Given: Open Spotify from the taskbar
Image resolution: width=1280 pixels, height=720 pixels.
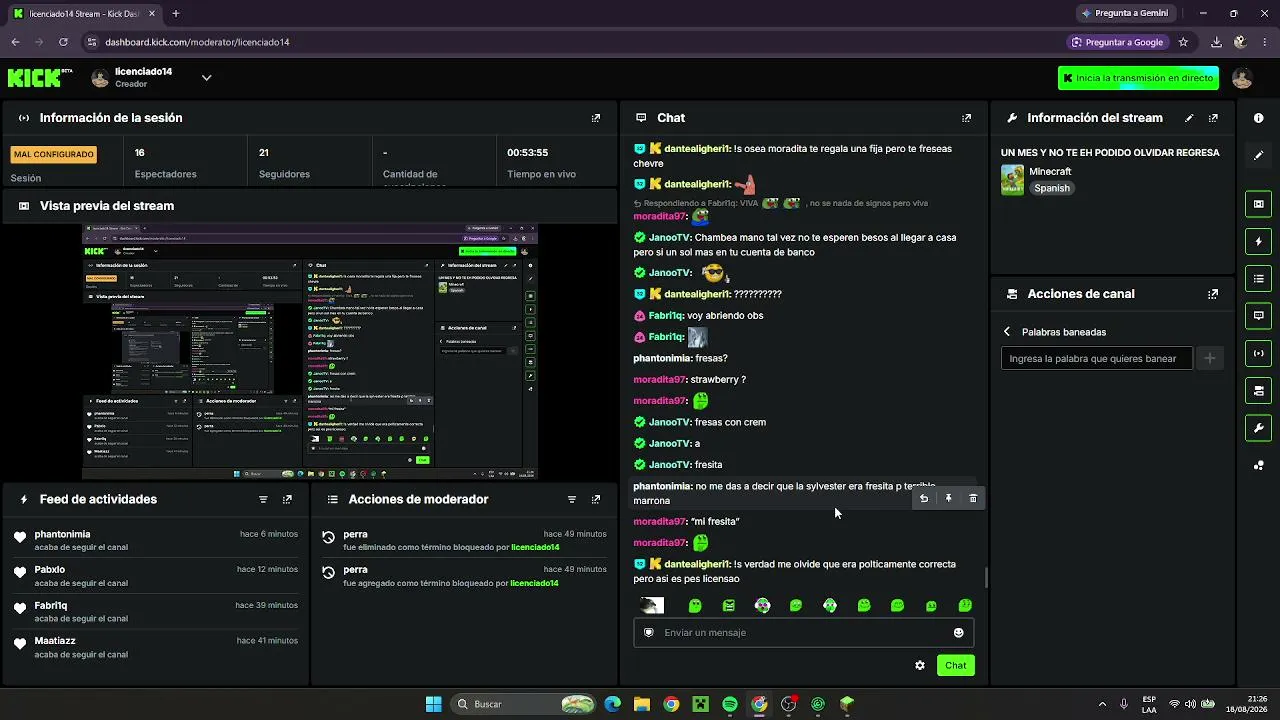Looking at the screenshot, I should [730, 704].
